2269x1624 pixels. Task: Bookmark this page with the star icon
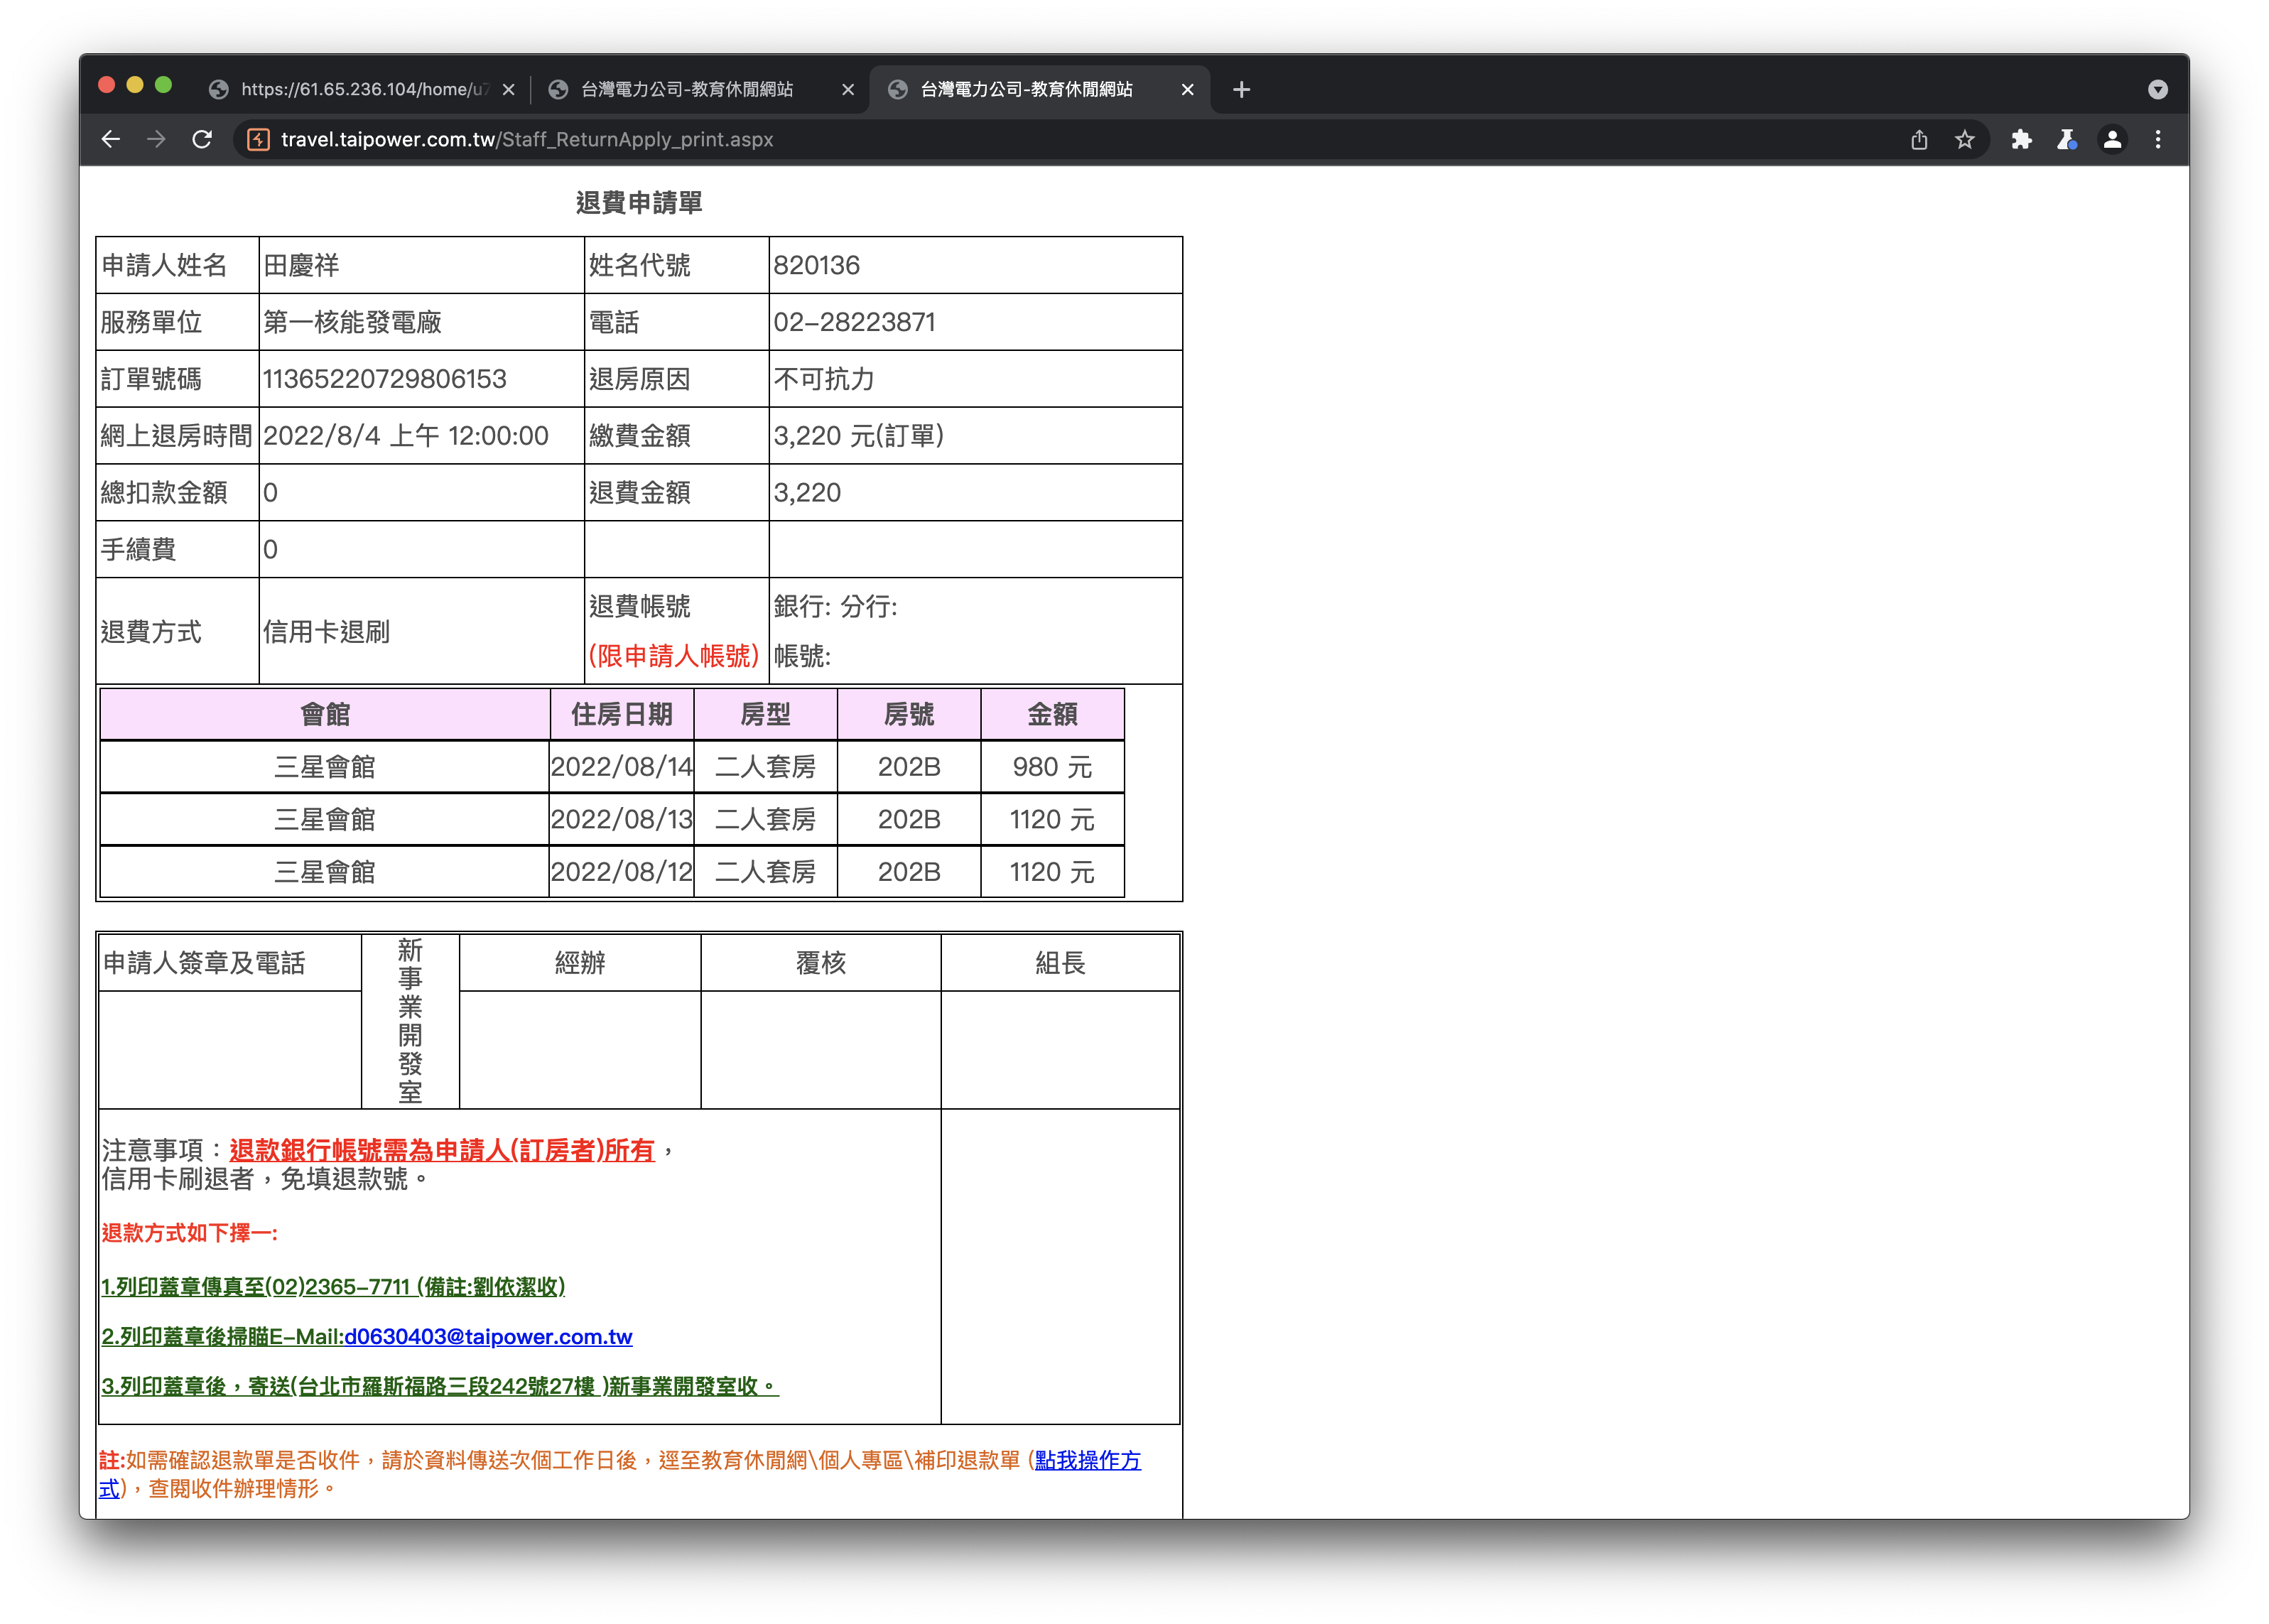[x=1964, y=140]
